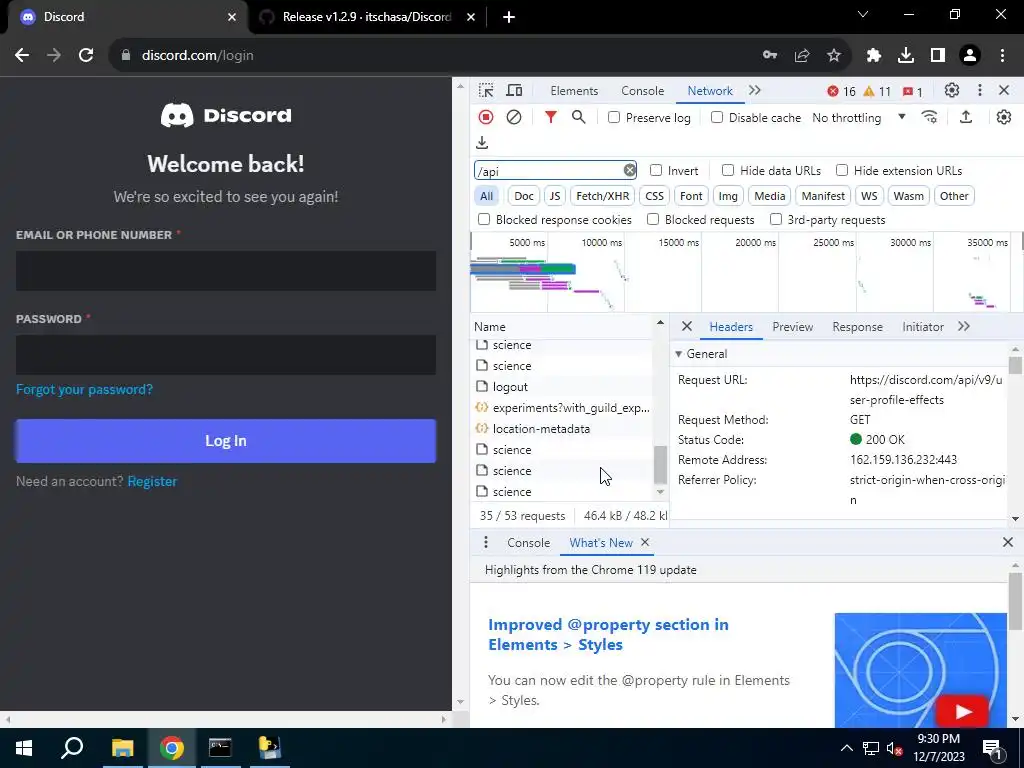Open Chrome main three-dot menu
This screenshot has width=1024, height=768.
tap(1002, 56)
